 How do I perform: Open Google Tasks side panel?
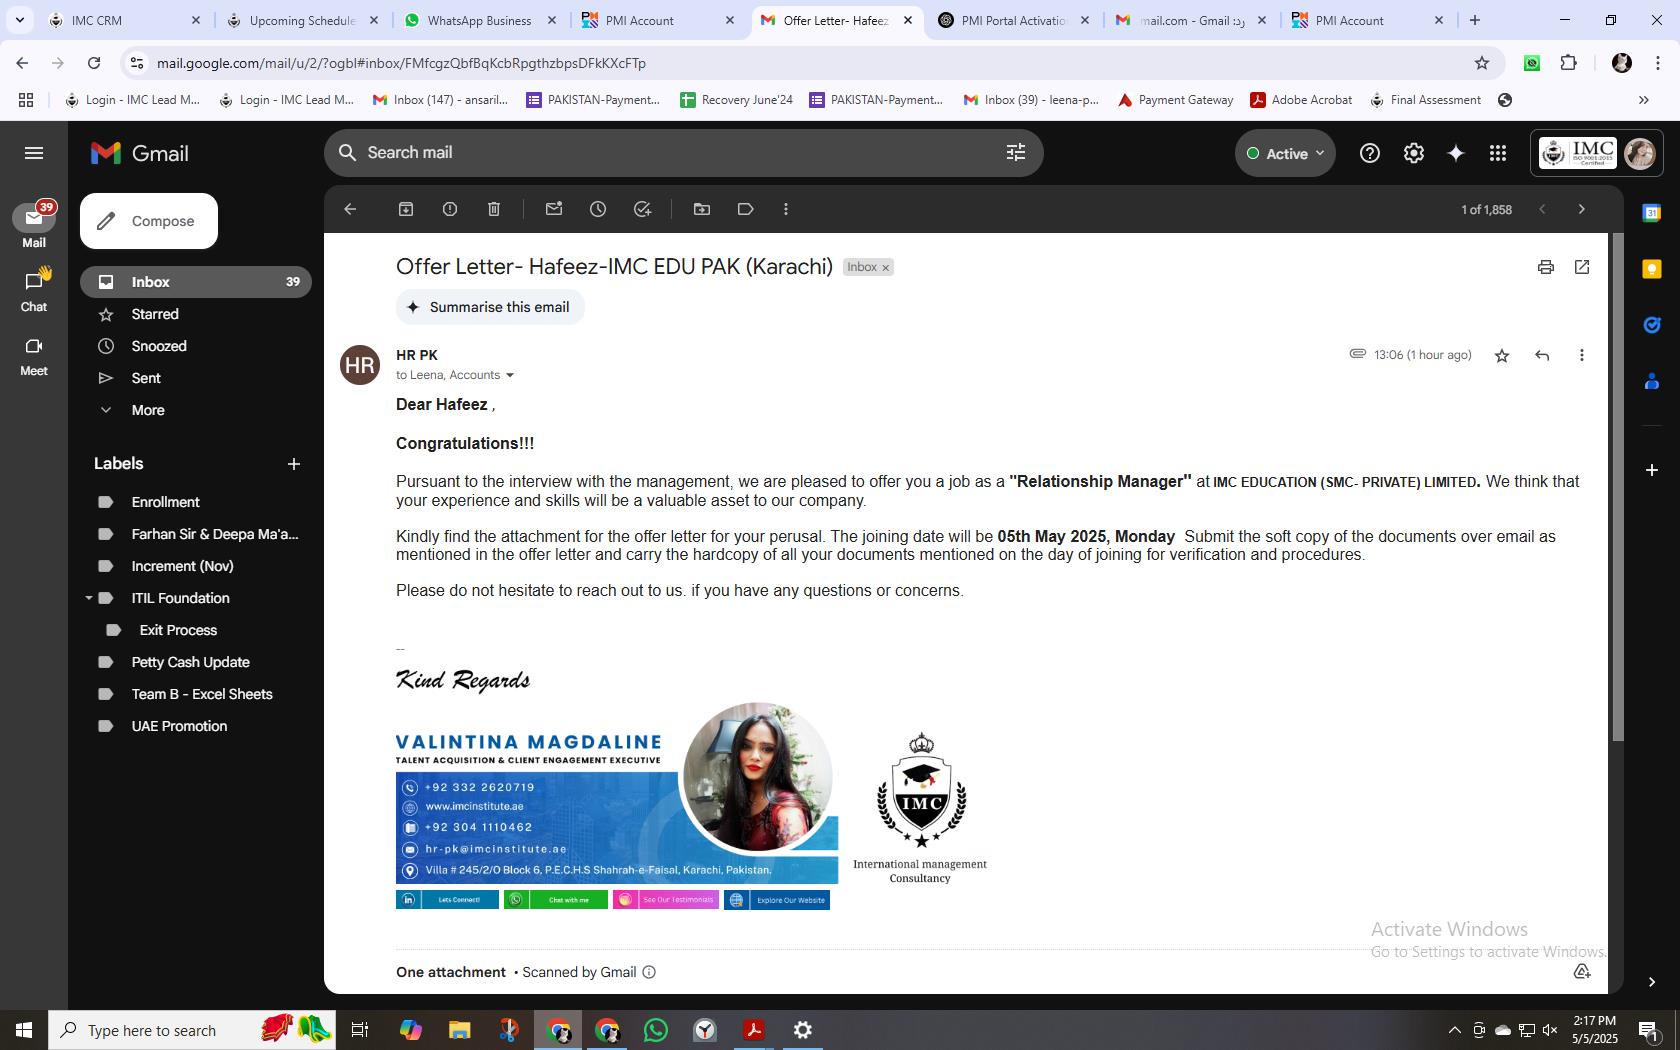click(1652, 325)
